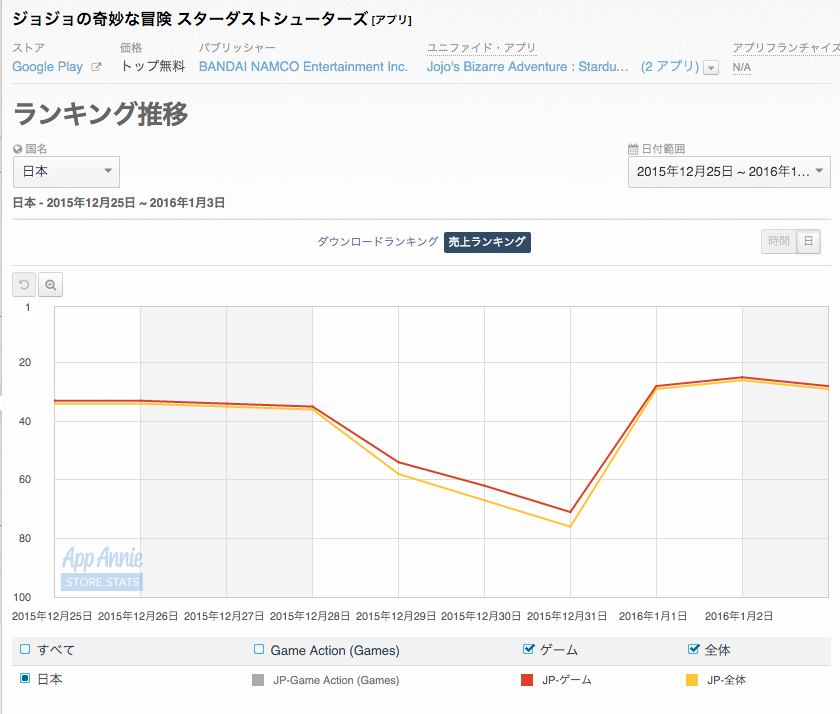Enable the Game Action (Games) checkbox
The image size is (840, 714).
tap(259, 649)
